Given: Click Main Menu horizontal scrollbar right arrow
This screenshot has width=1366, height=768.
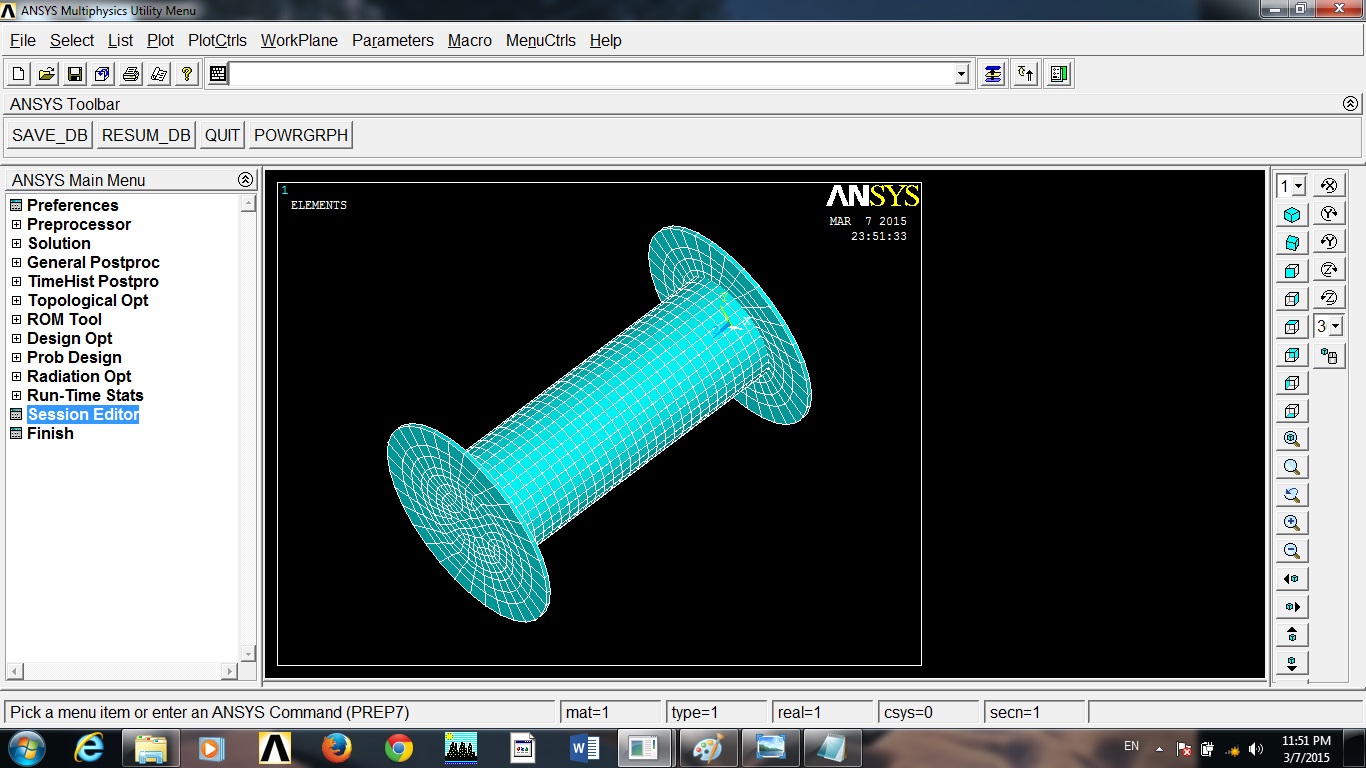Looking at the screenshot, I should (x=229, y=670).
